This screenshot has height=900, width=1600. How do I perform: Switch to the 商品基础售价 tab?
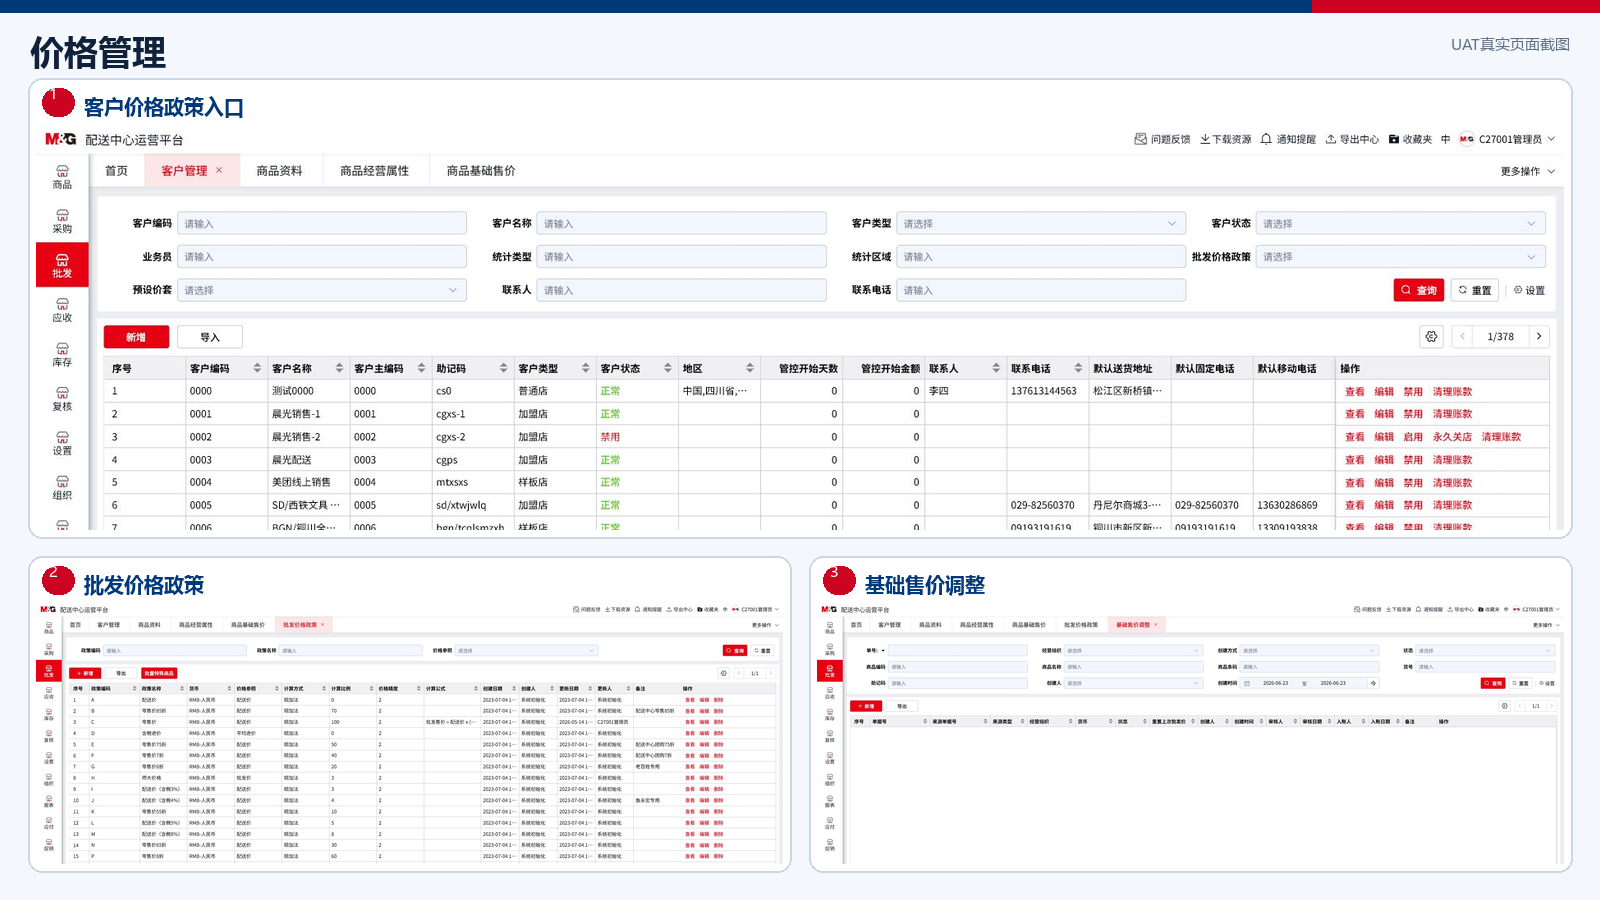pos(481,171)
